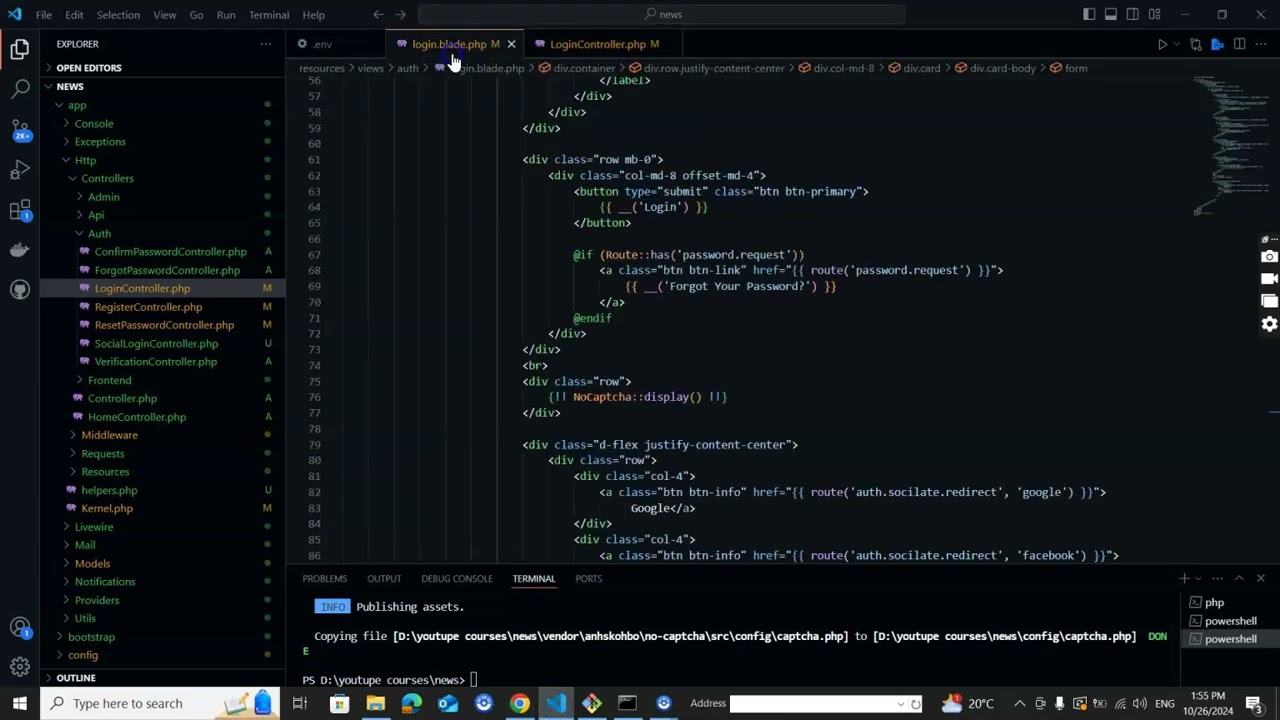Open the GitHub view in the activity bar
The image size is (1280, 720).
click(x=20, y=290)
